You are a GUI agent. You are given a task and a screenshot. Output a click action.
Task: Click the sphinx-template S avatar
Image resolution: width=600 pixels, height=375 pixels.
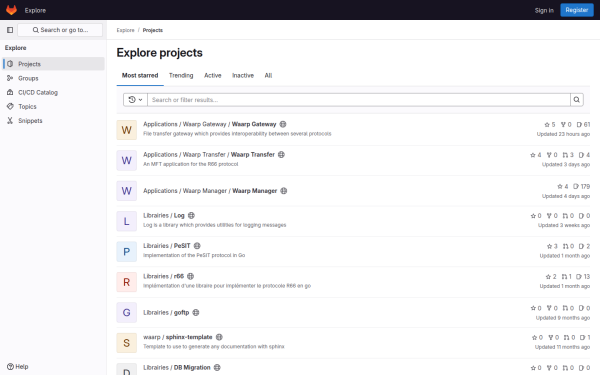pos(127,343)
